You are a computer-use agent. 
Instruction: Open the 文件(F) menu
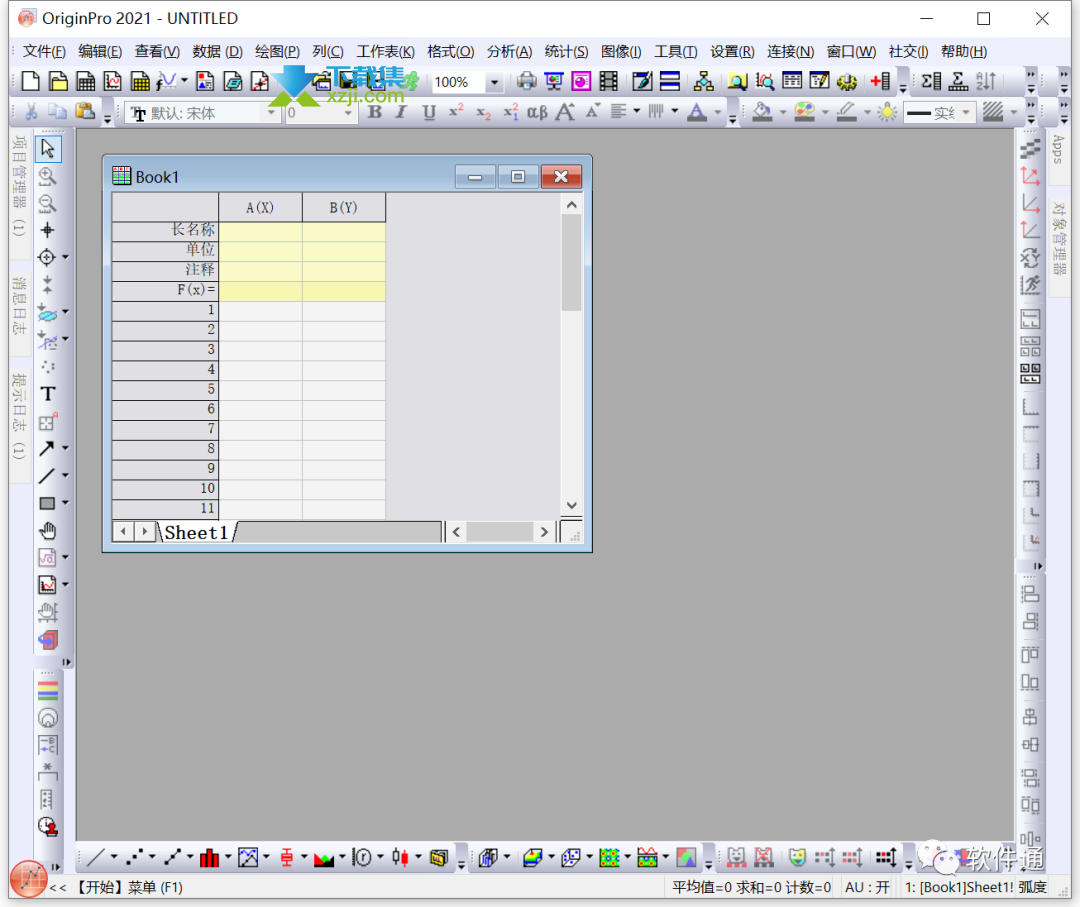[x=44, y=52]
